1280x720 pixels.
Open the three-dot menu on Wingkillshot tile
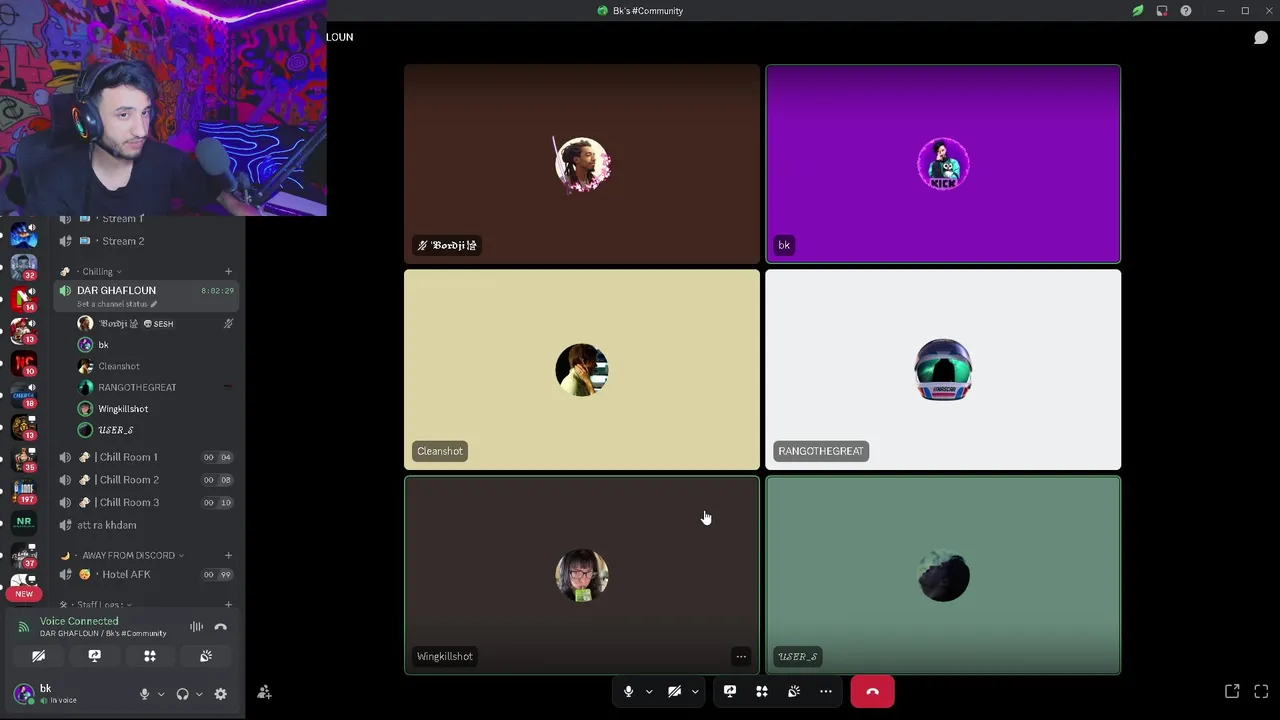tap(741, 657)
